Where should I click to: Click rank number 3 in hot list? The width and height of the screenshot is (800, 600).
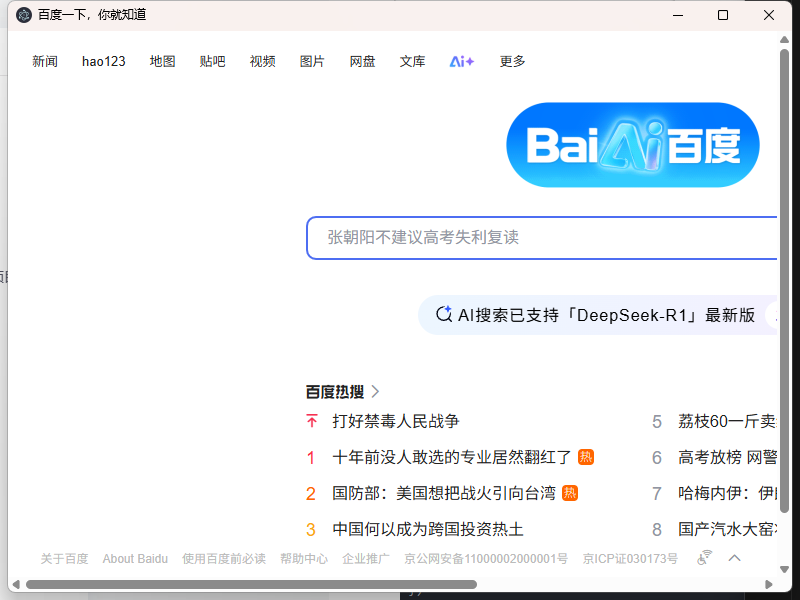[310, 530]
